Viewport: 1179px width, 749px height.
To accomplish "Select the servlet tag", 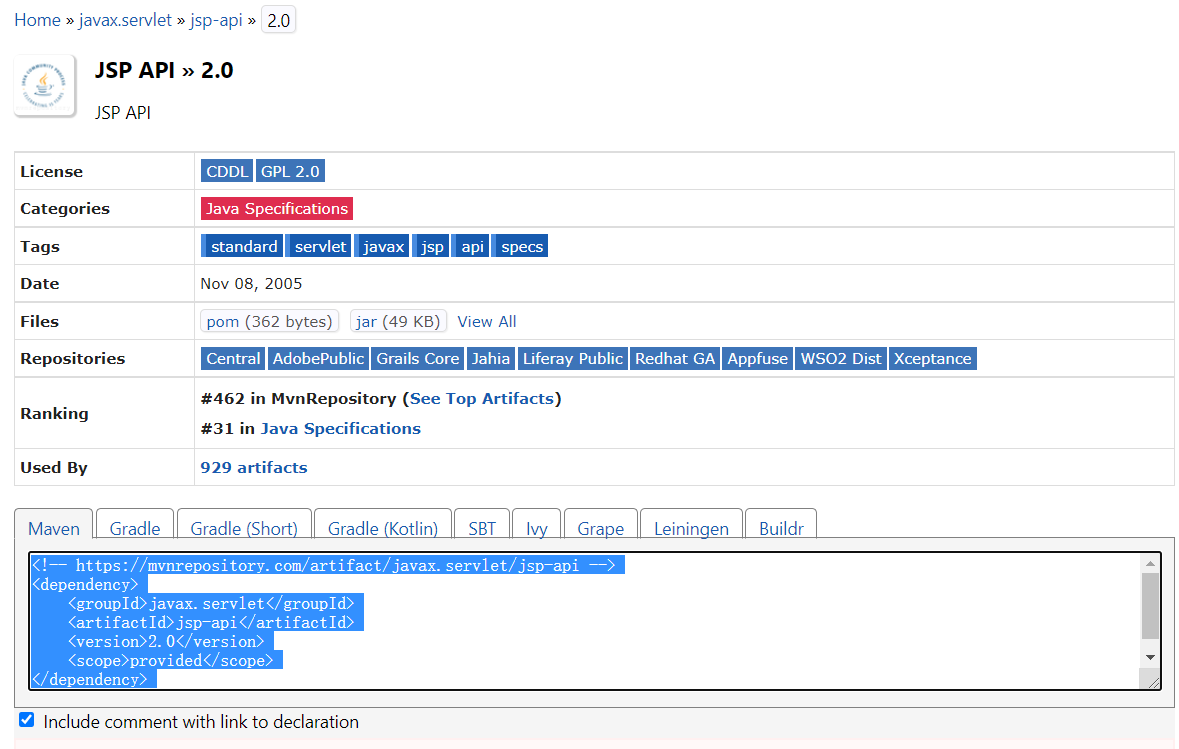I will tap(319, 246).
